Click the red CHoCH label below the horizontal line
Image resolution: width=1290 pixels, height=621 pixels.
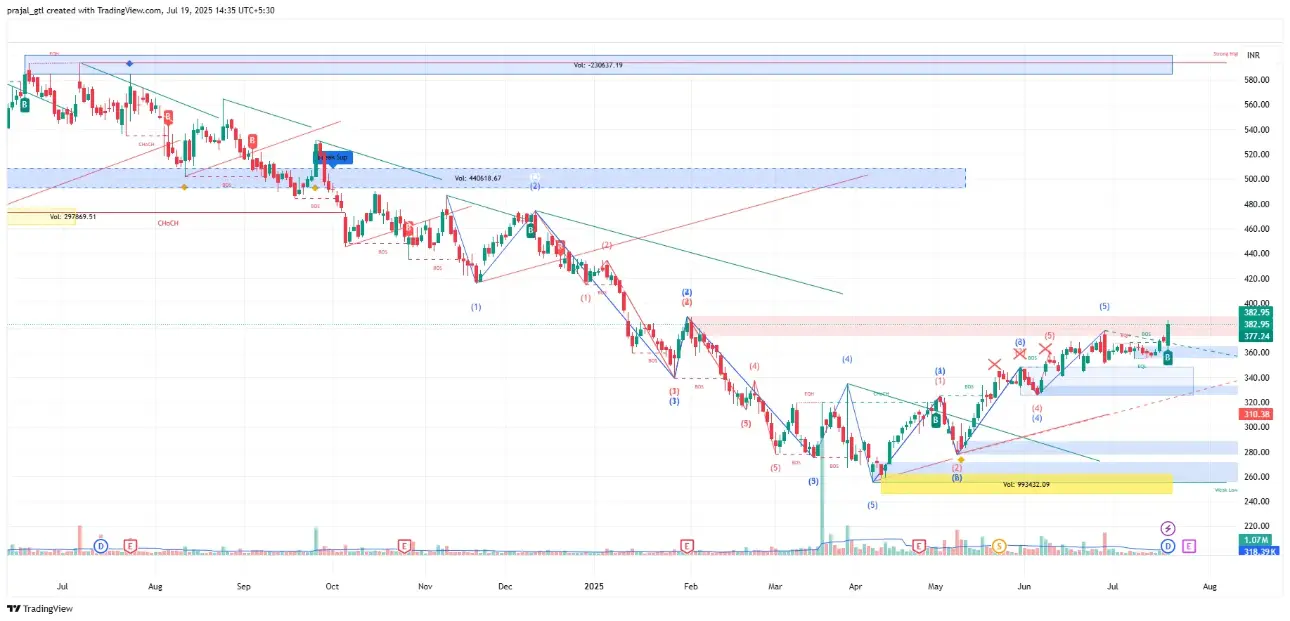(x=168, y=222)
